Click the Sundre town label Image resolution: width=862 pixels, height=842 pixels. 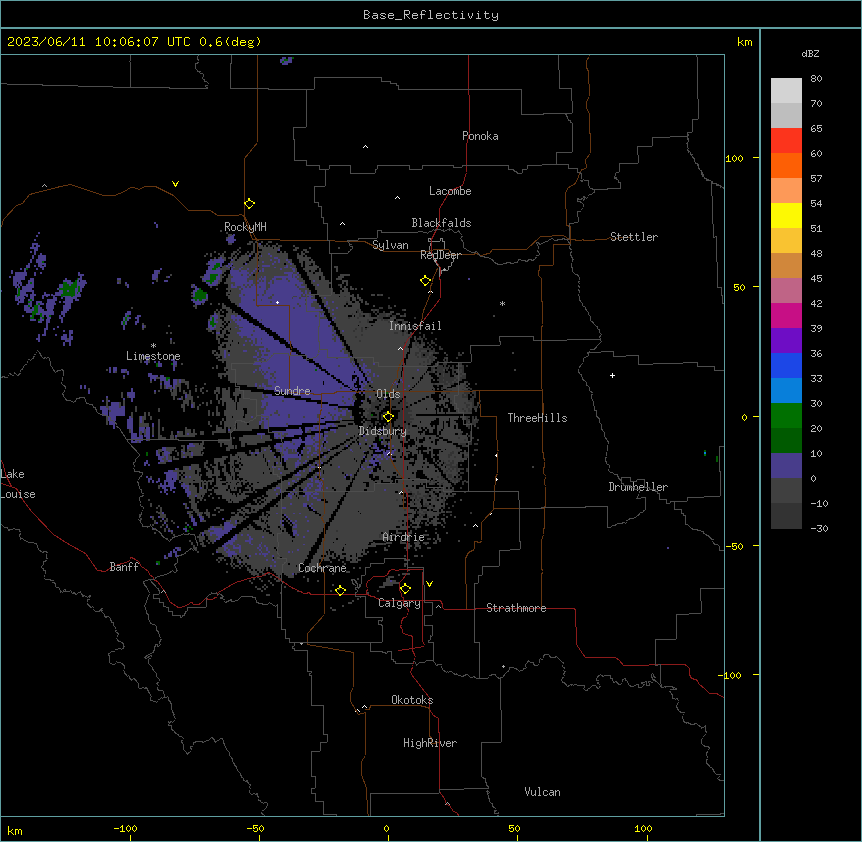tap(292, 391)
